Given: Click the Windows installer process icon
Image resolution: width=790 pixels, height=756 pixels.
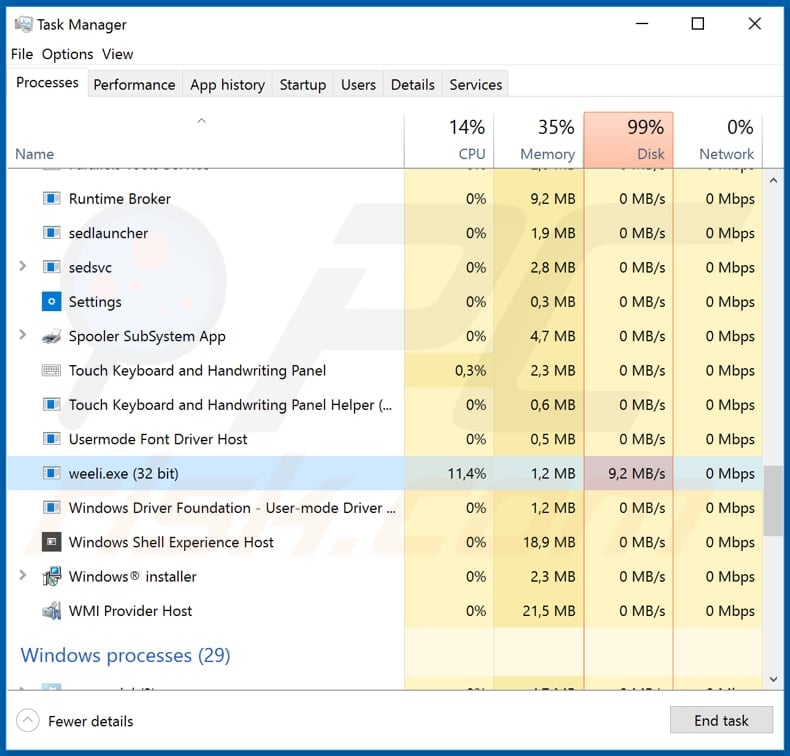Looking at the screenshot, I should pos(51,576).
